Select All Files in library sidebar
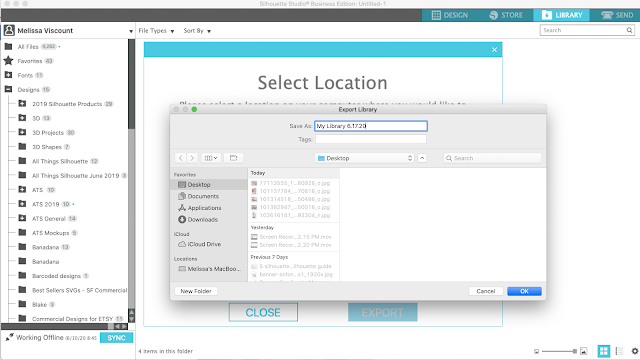This screenshot has height=360, width=640. (x=28, y=47)
